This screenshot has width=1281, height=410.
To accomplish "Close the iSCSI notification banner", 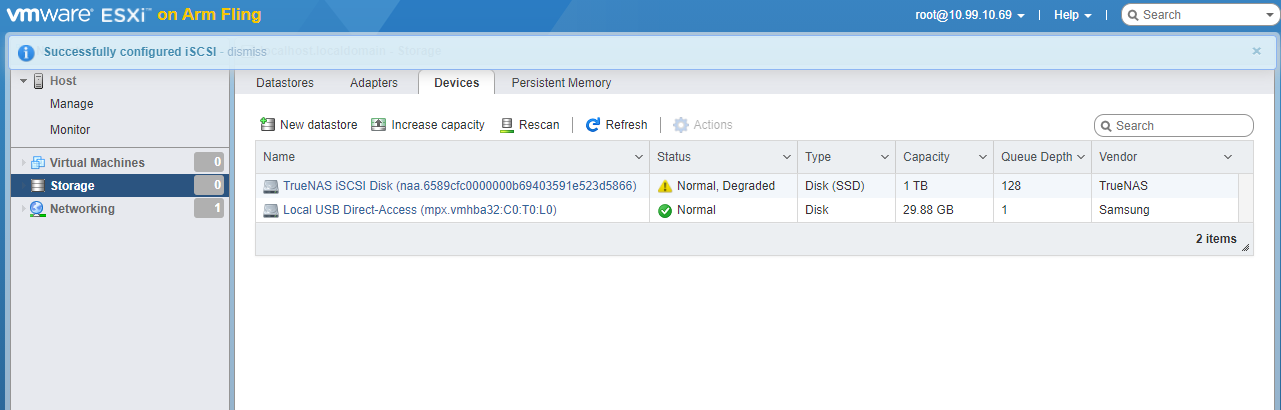I will click(x=1257, y=51).
